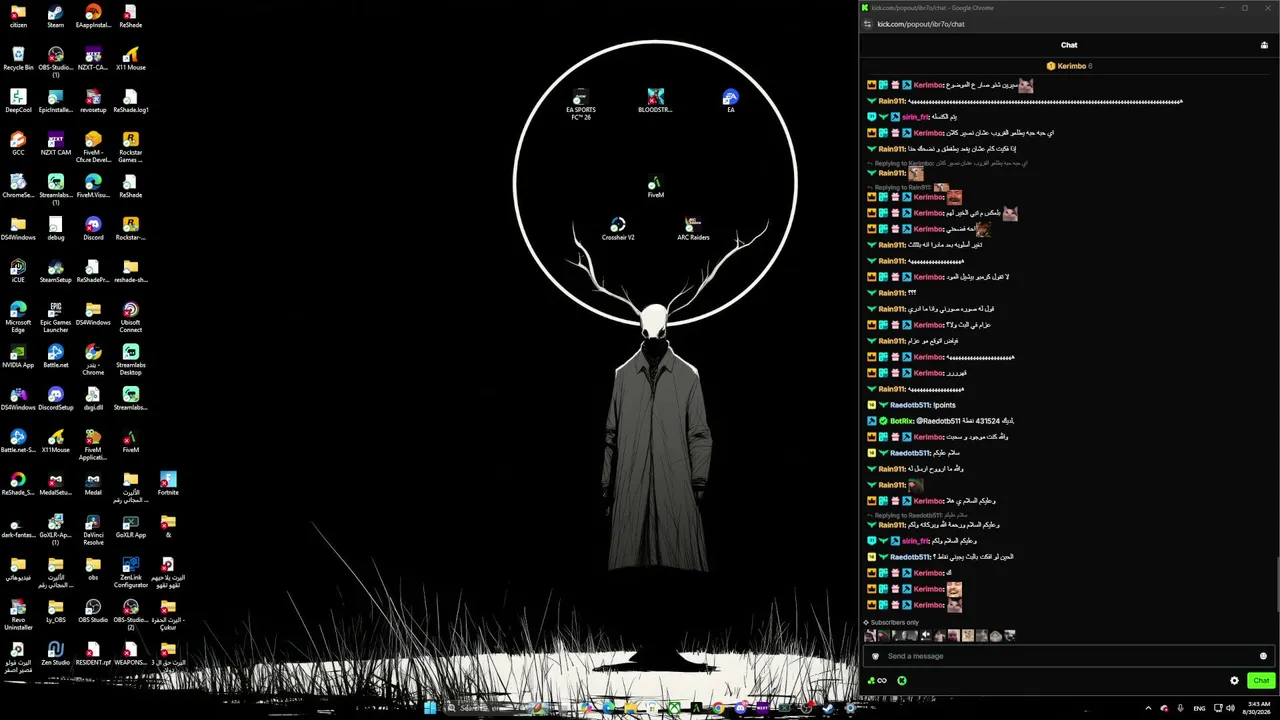Select the GoXLR App desktop icon
This screenshot has height=720, width=1280.
click(130, 526)
